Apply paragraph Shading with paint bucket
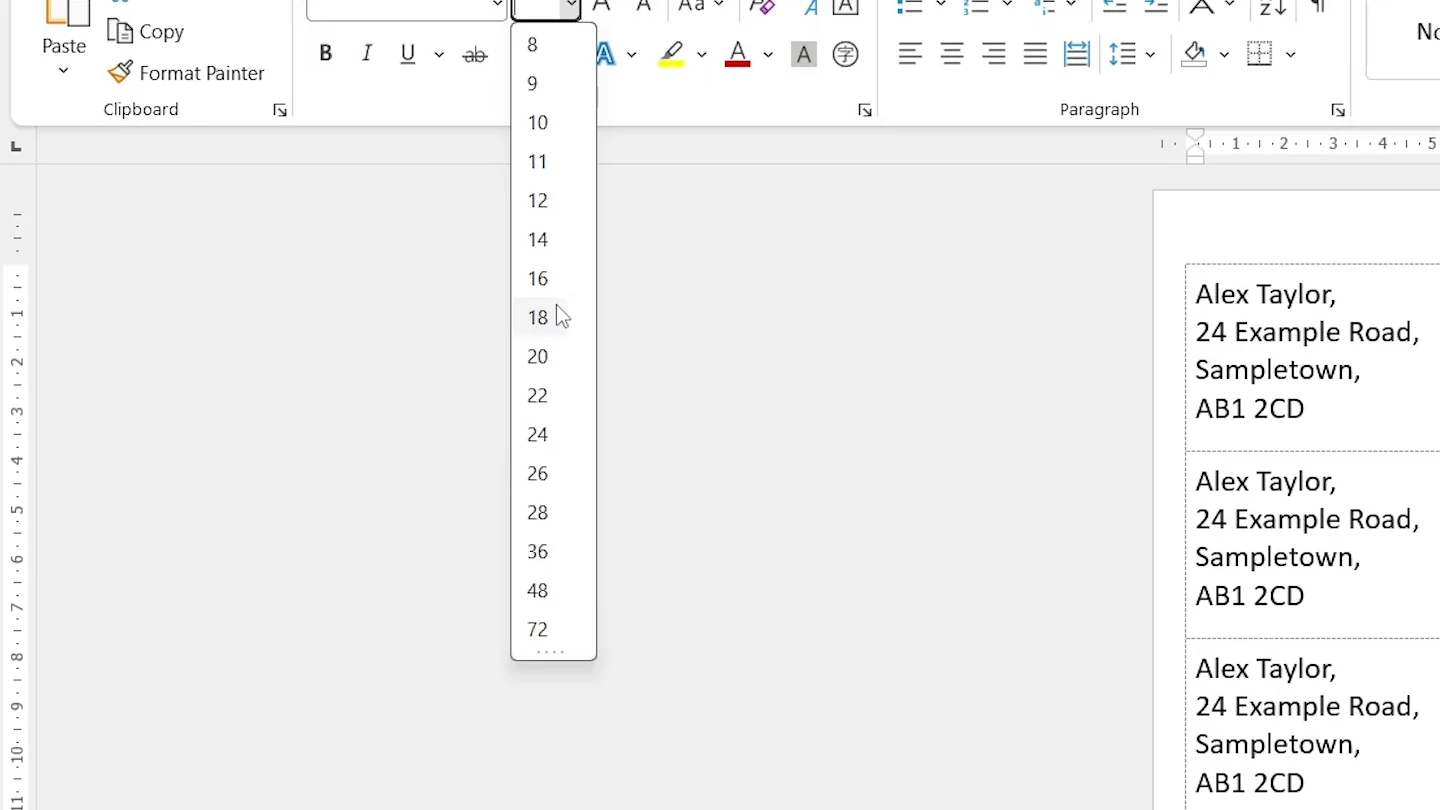1440x810 pixels. [x=1194, y=54]
